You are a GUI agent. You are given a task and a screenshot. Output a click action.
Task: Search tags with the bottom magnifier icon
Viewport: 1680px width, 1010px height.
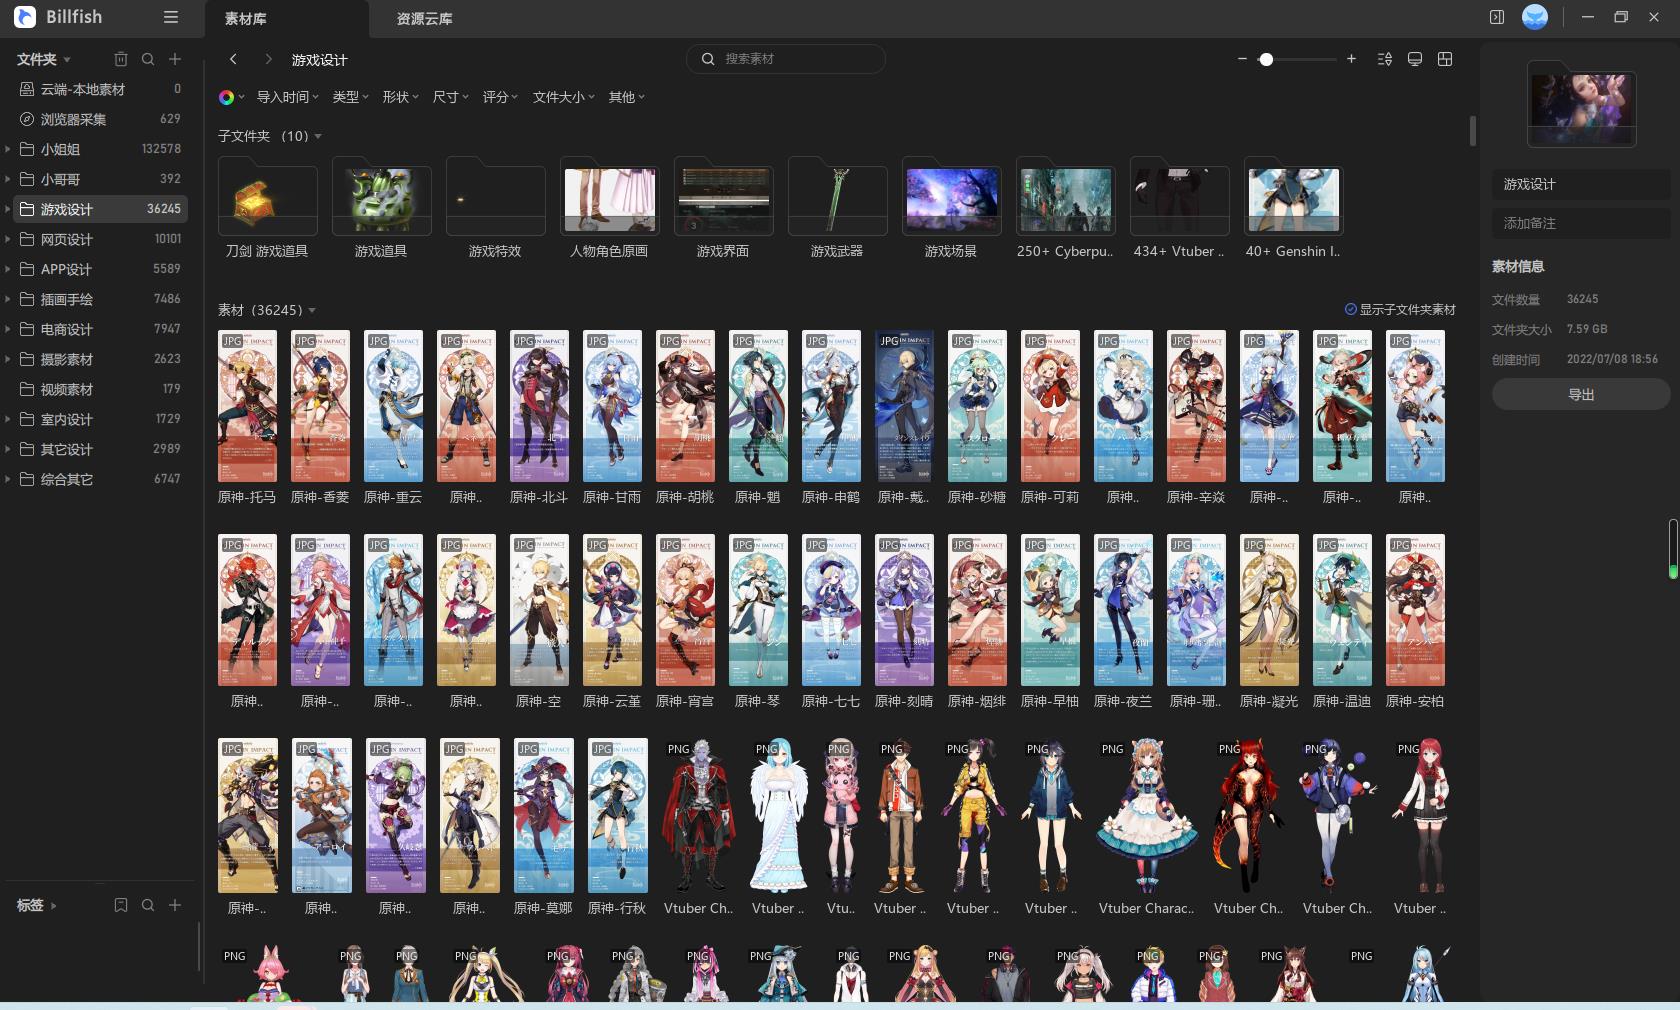pos(148,905)
